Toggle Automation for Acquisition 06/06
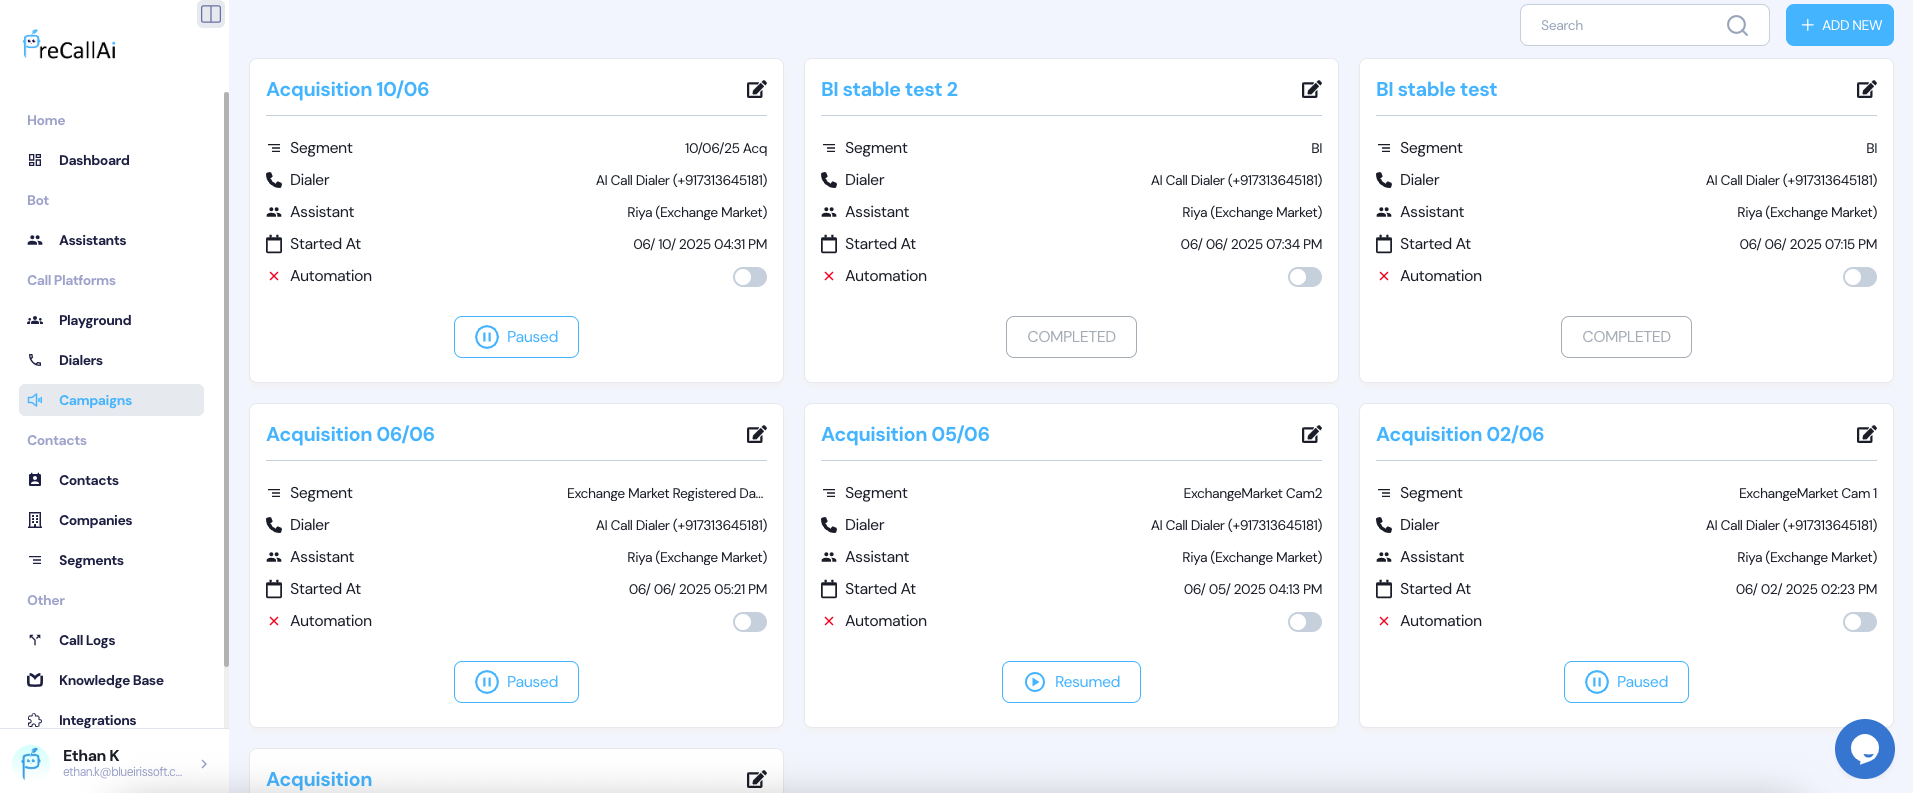This screenshot has height=793, width=1913. click(x=750, y=622)
